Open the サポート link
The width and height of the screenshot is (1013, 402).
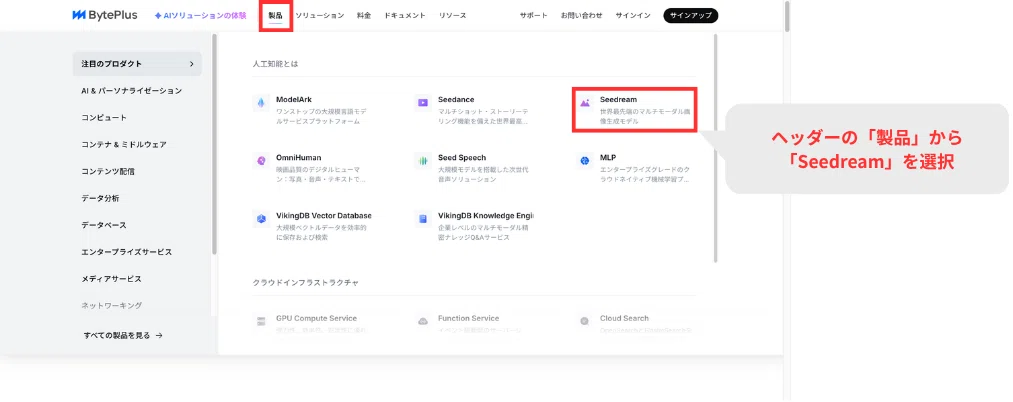534,16
